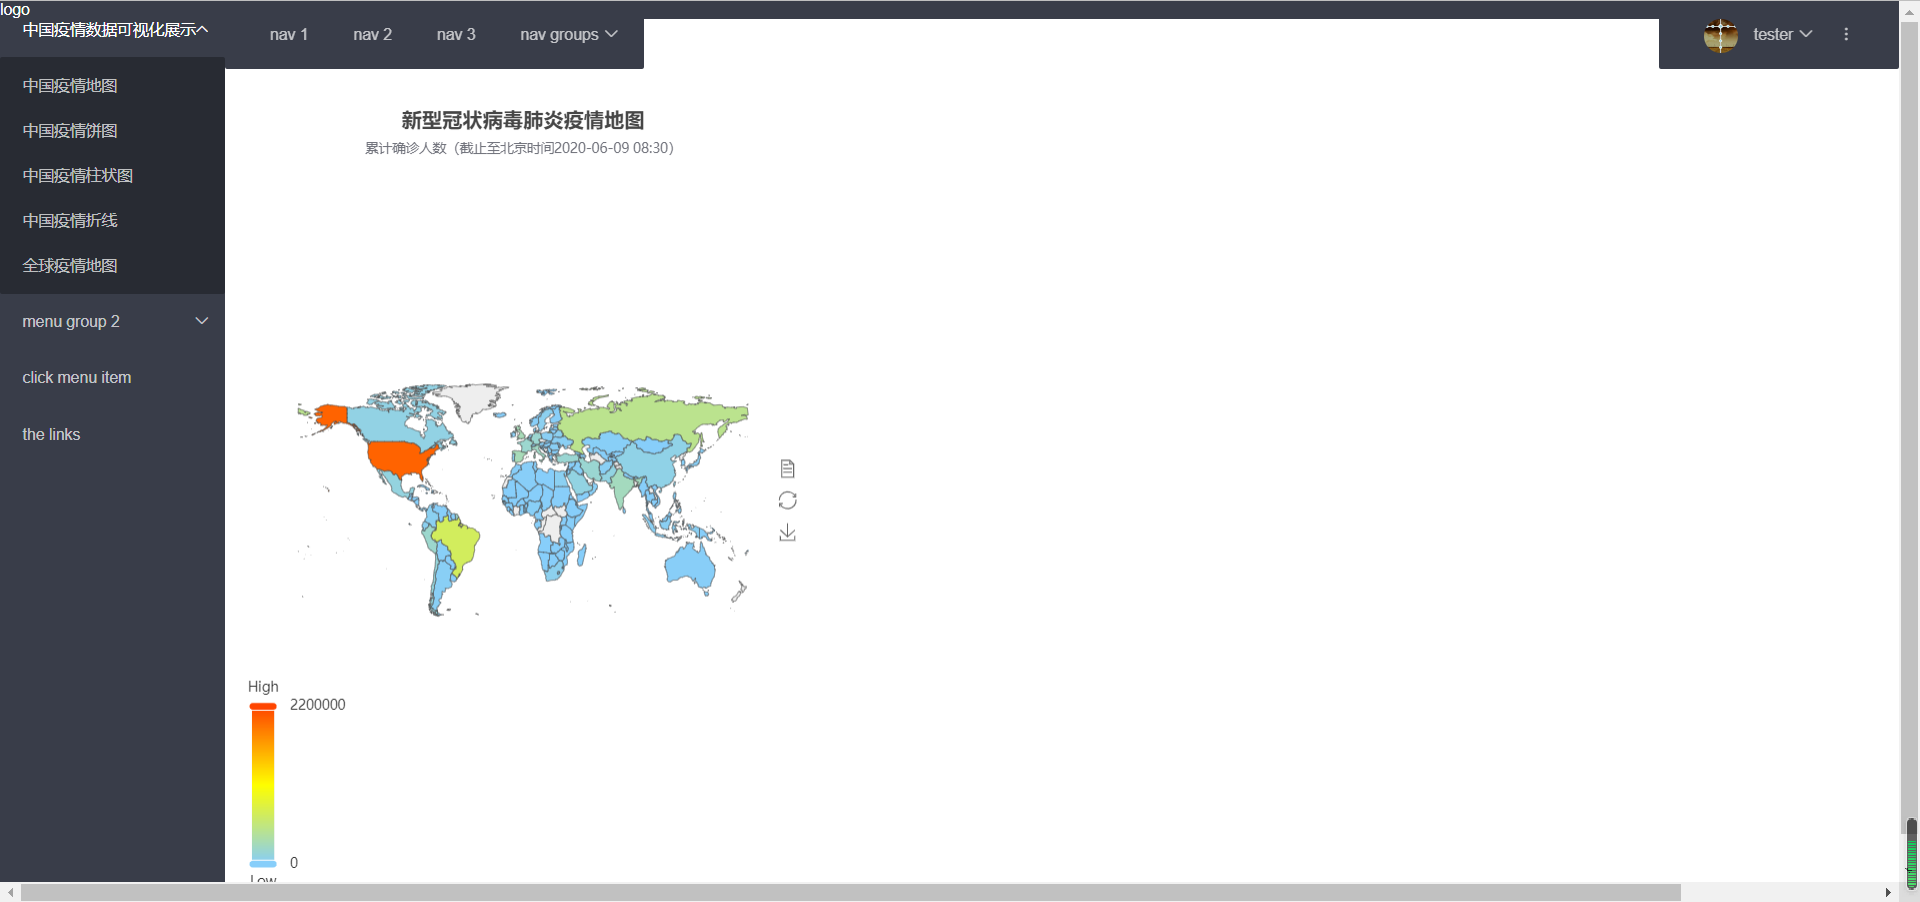Click the chart title 新型冠状病毒肺炎疫情地图
Viewport: 1920px width, 902px height.
522,120
